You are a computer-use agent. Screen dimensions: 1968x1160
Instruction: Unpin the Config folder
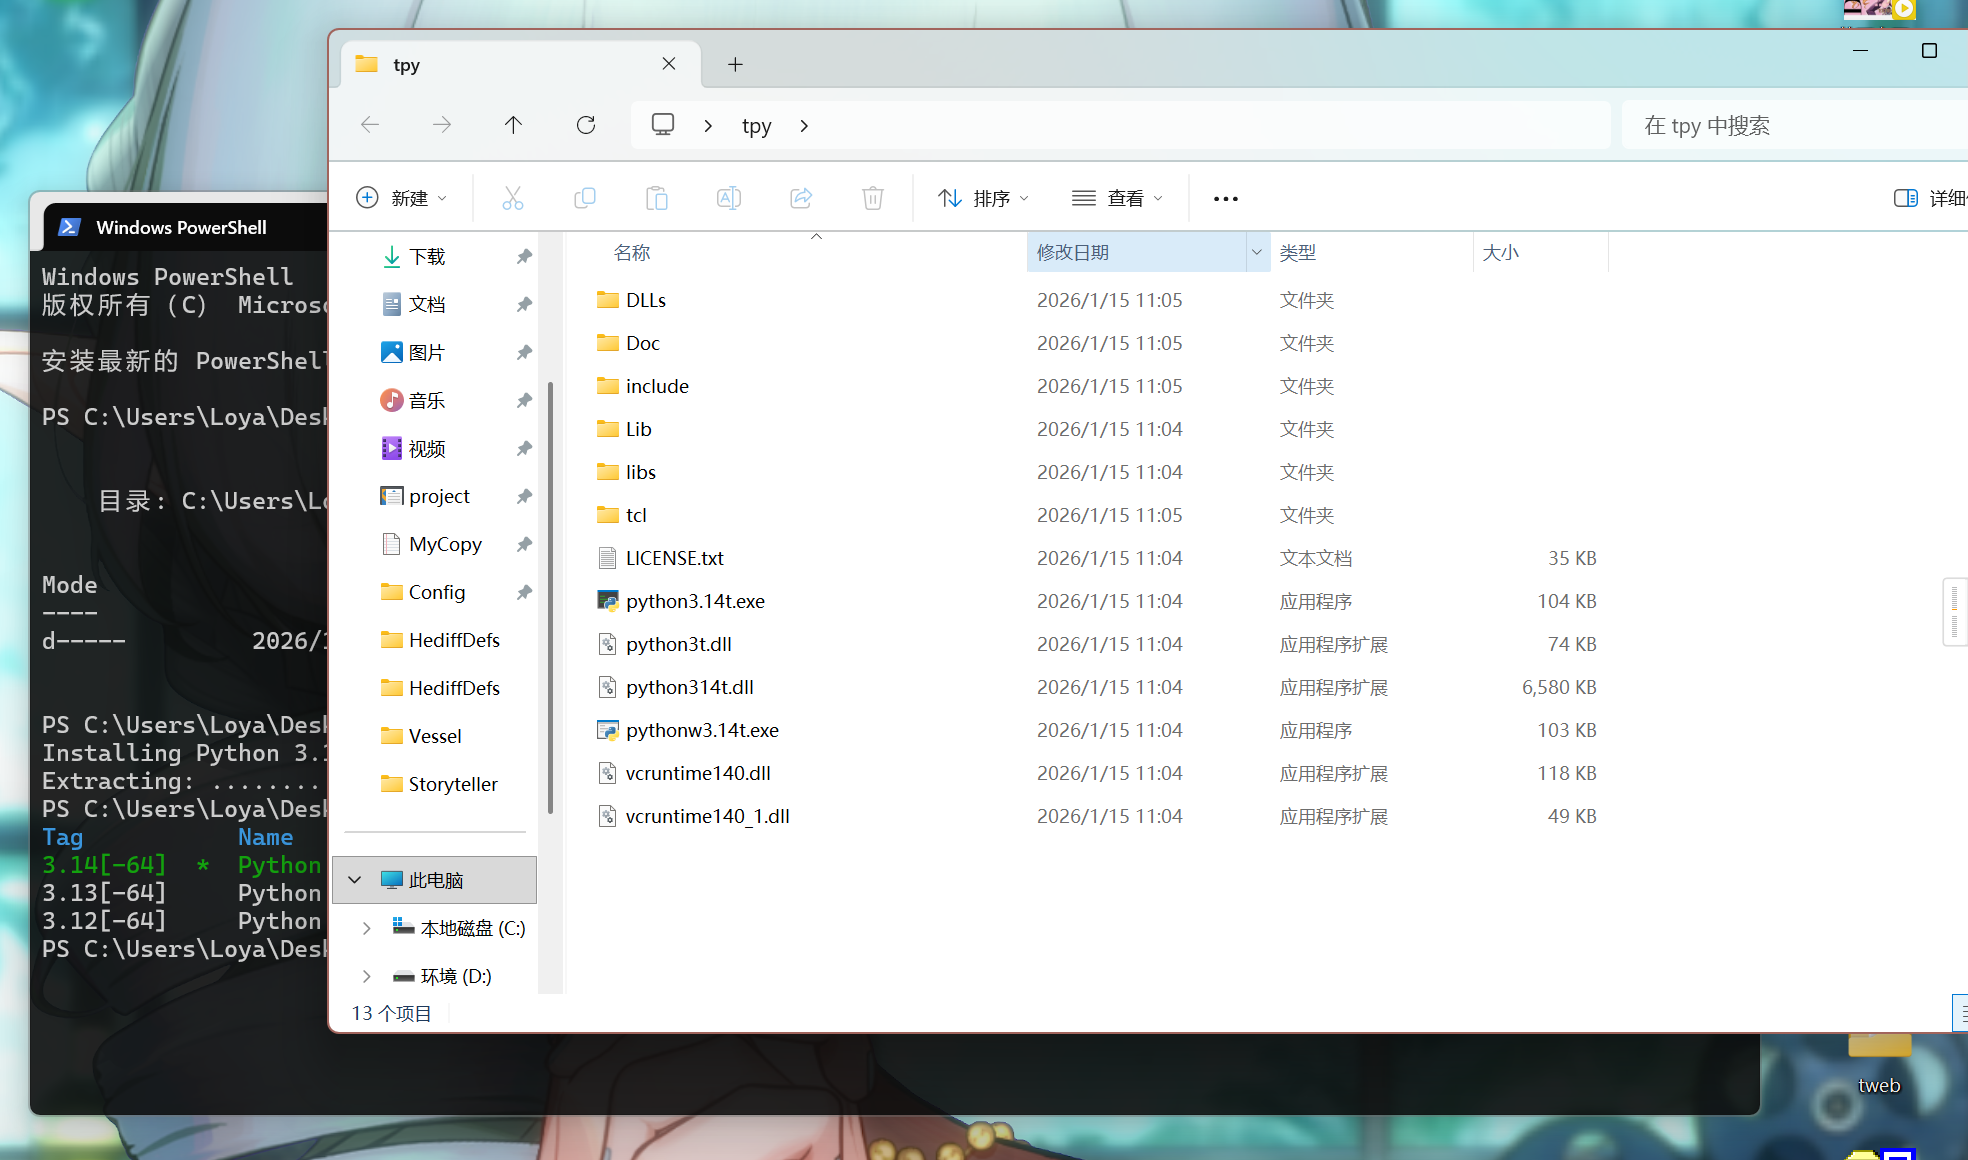(524, 591)
